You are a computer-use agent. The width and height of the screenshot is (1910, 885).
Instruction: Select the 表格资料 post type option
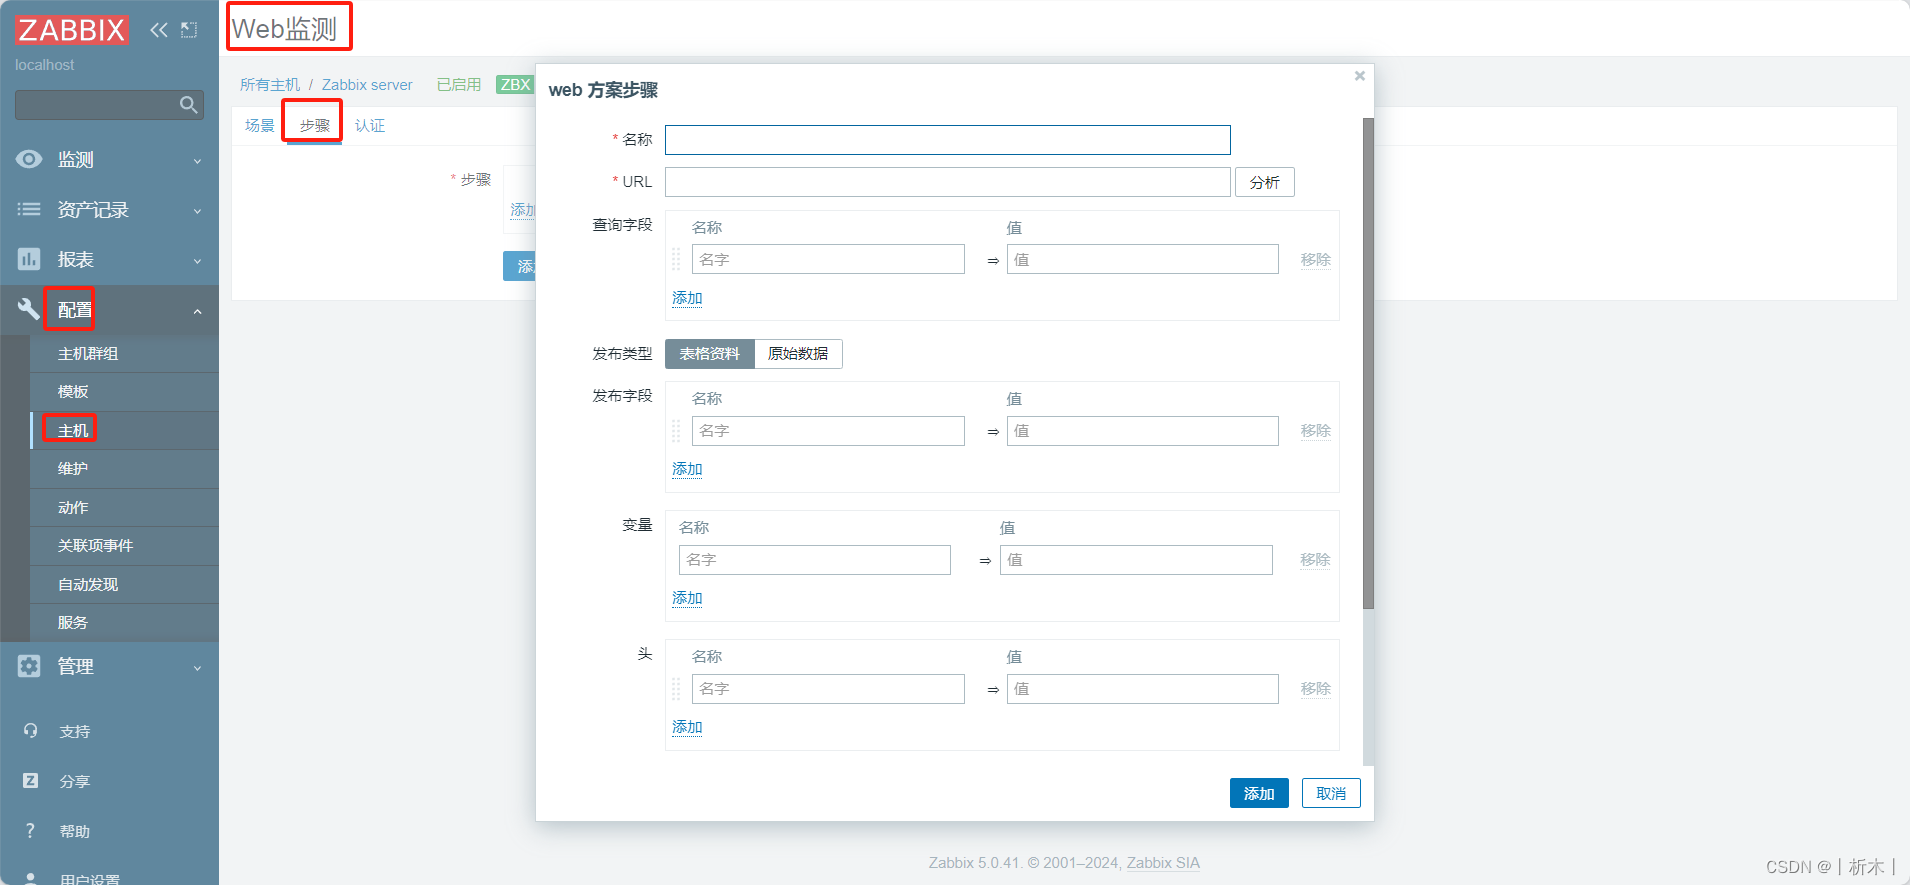[x=710, y=354]
